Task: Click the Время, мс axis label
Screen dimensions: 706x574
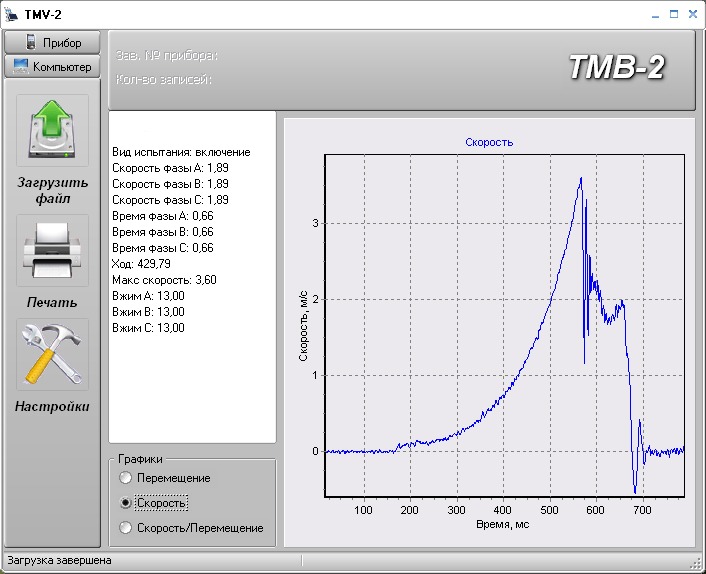Action: point(505,525)
